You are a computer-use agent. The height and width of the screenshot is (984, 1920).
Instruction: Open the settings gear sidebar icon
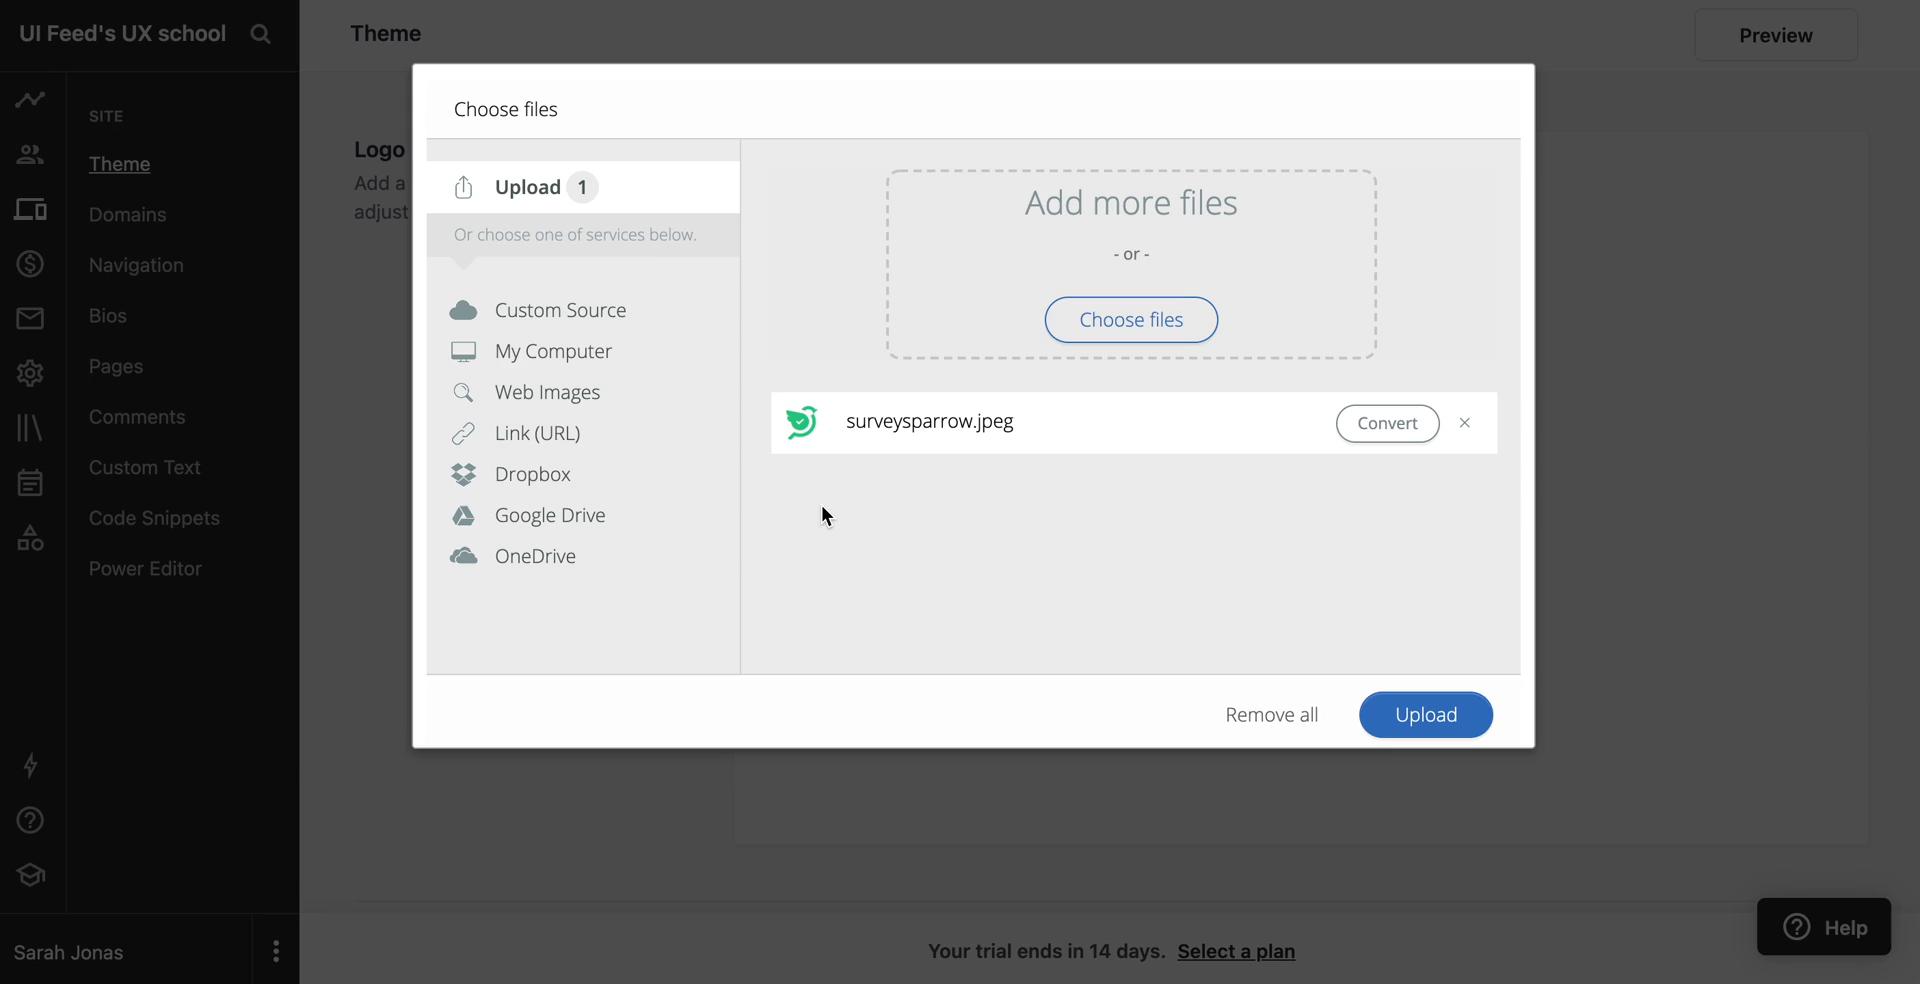click(30, 373)
